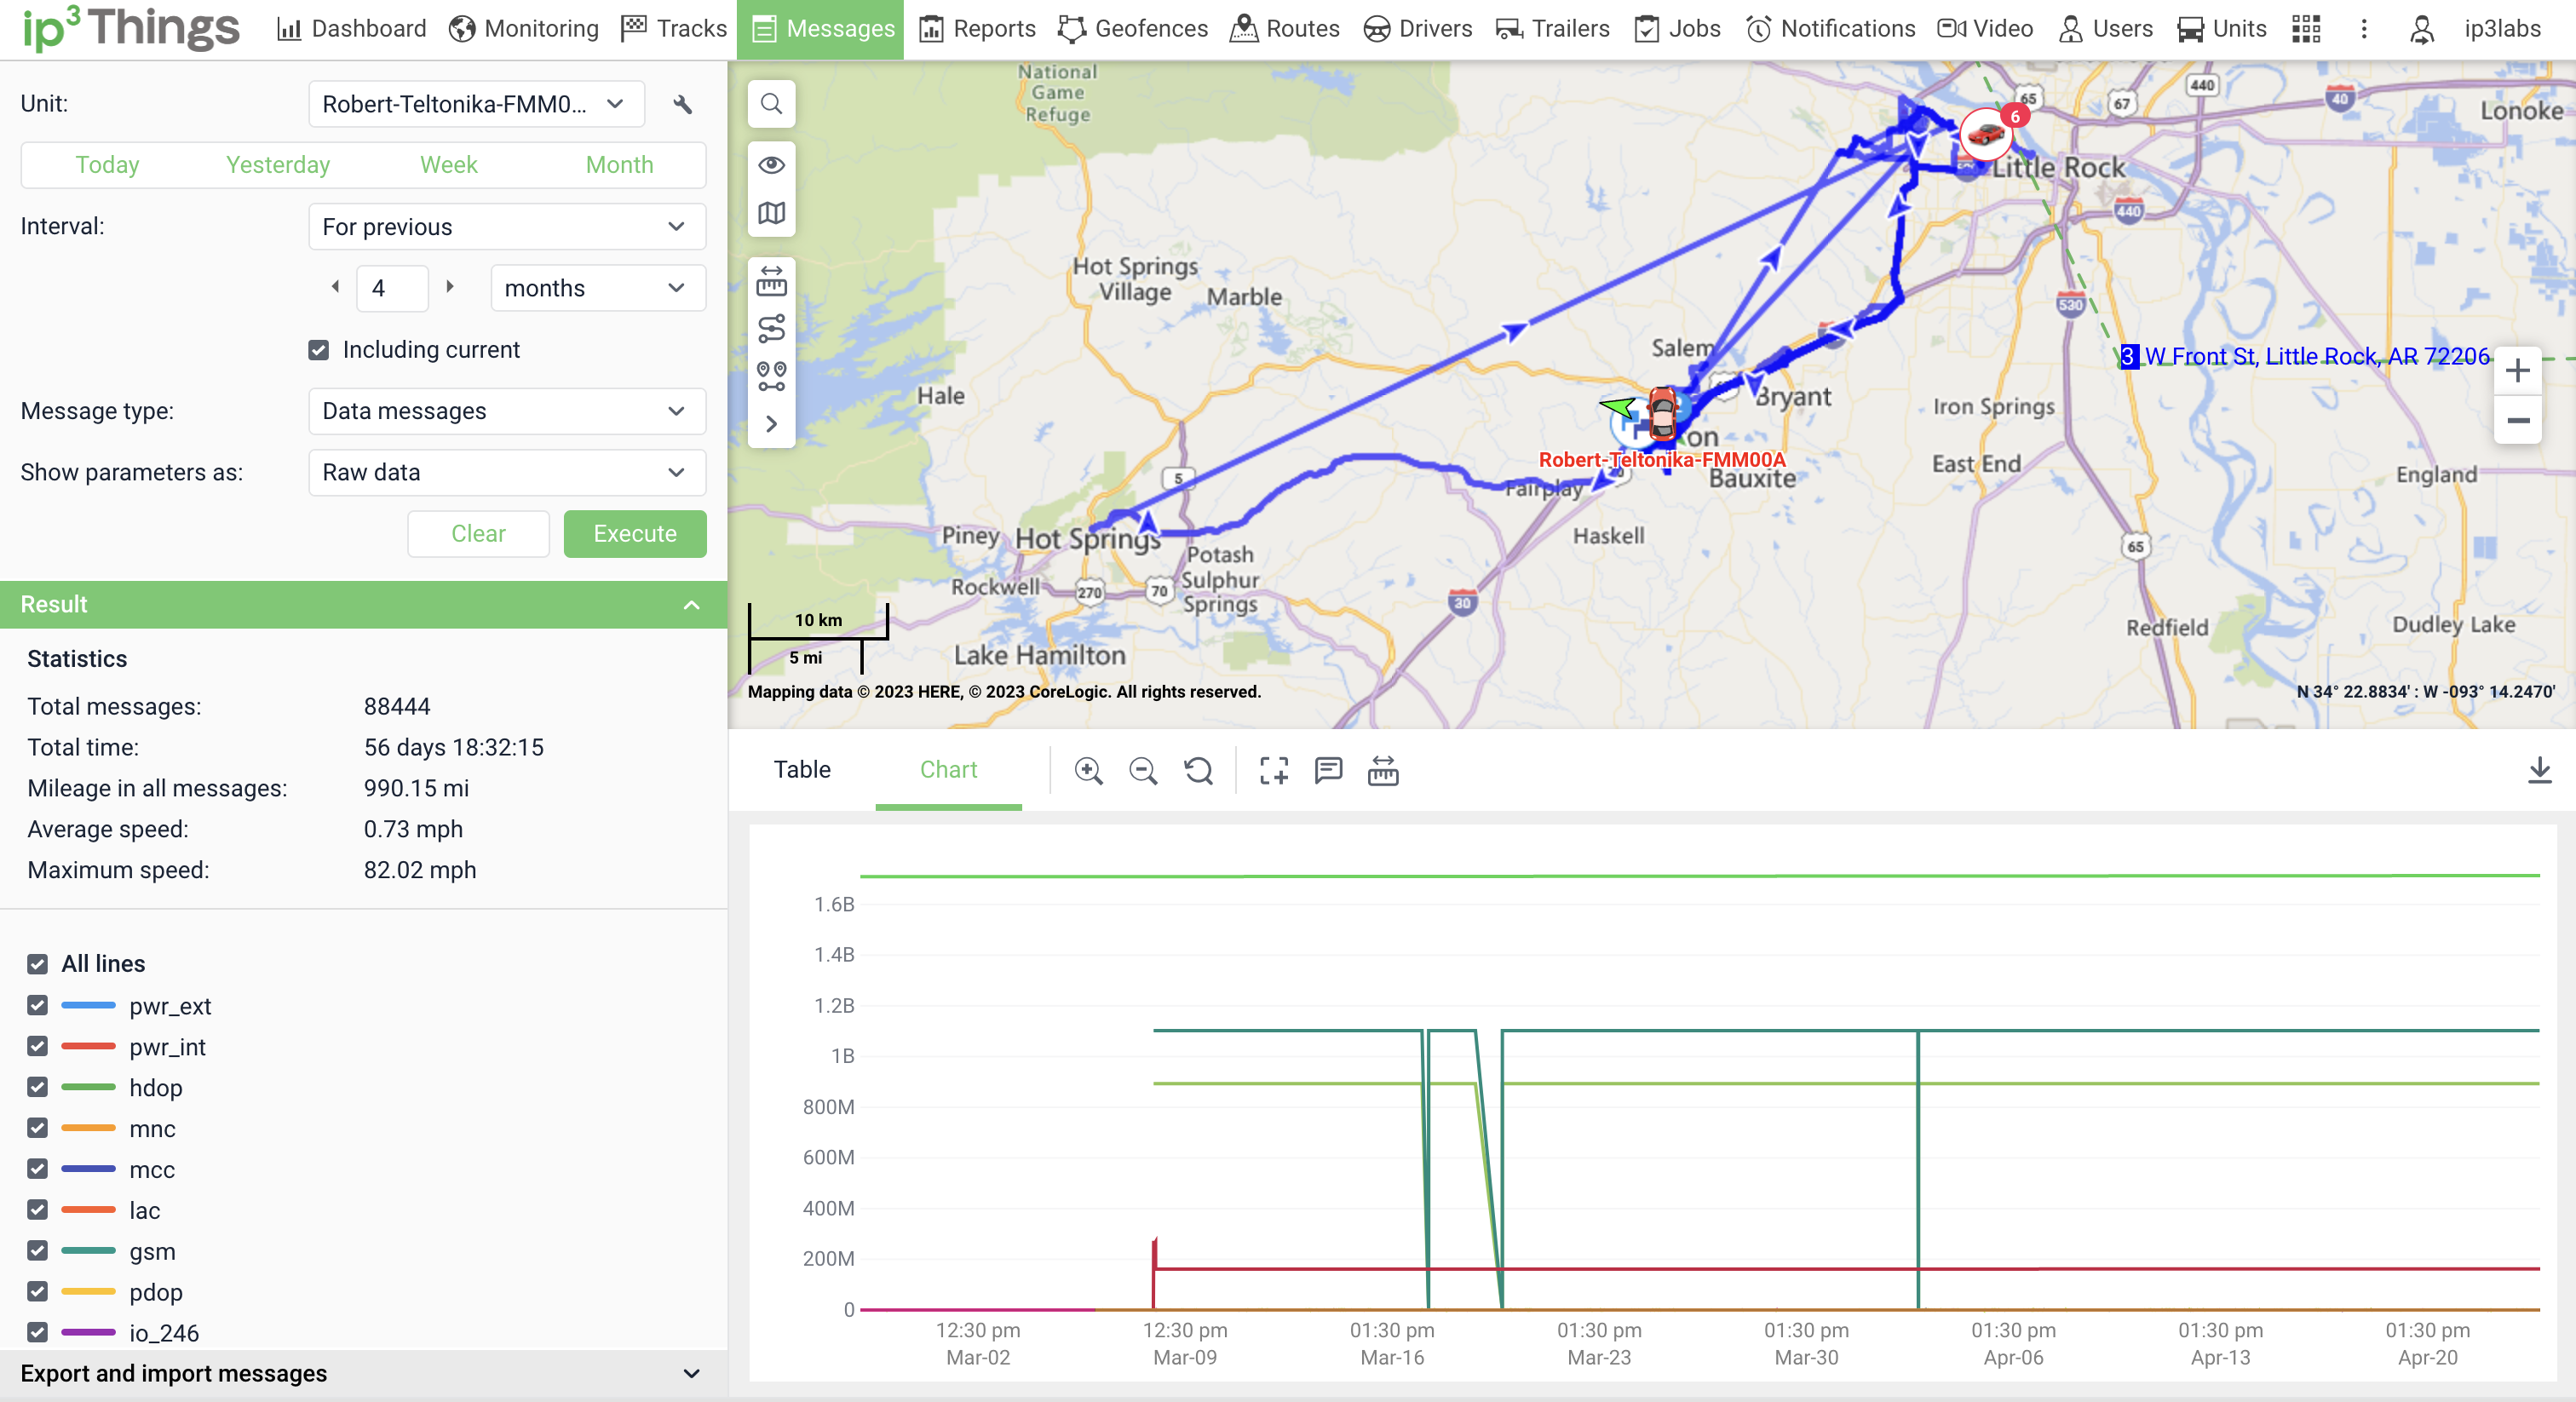This screenshot has width=2576, height=1402.
Task: Open Show parameters as dropdown
Action: coord(507,472)
